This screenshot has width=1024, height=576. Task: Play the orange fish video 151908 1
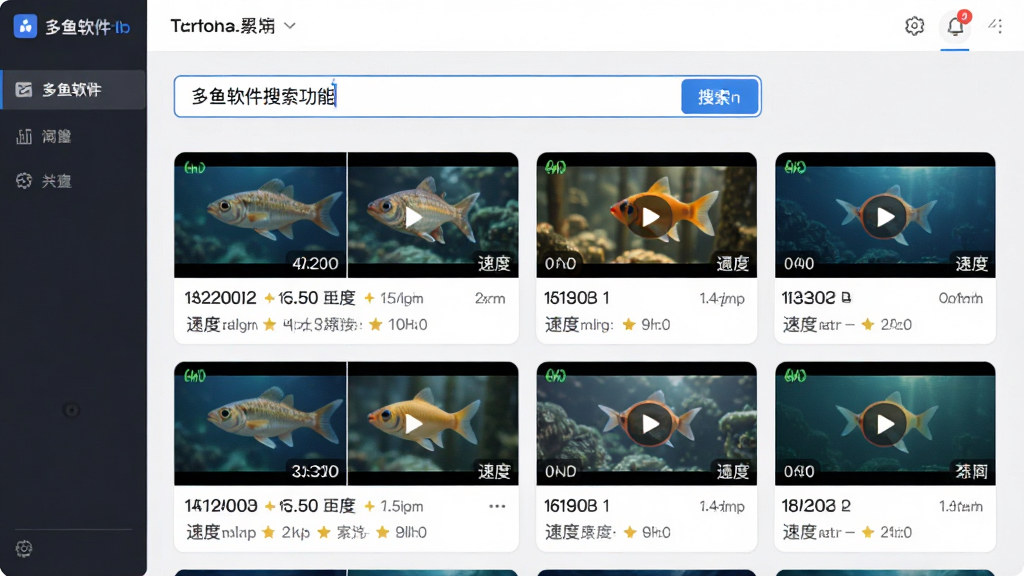click(x=650, y=217)
